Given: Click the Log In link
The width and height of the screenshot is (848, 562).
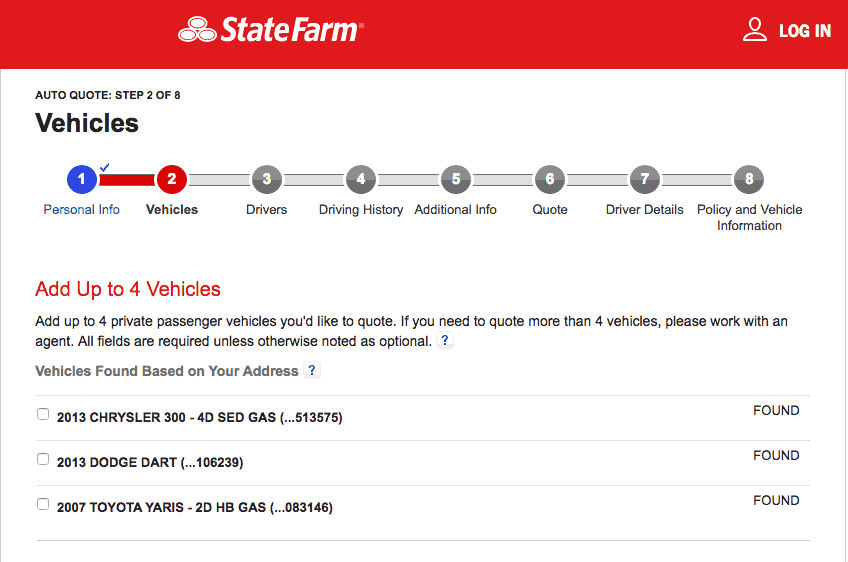Looking at the screenshot, I should coord(805,31).
